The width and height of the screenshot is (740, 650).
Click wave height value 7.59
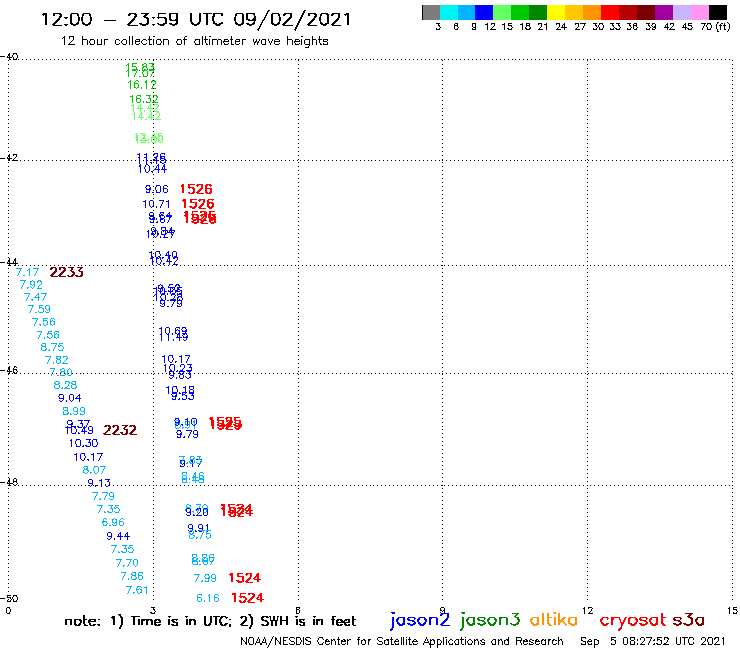point(39,309)
